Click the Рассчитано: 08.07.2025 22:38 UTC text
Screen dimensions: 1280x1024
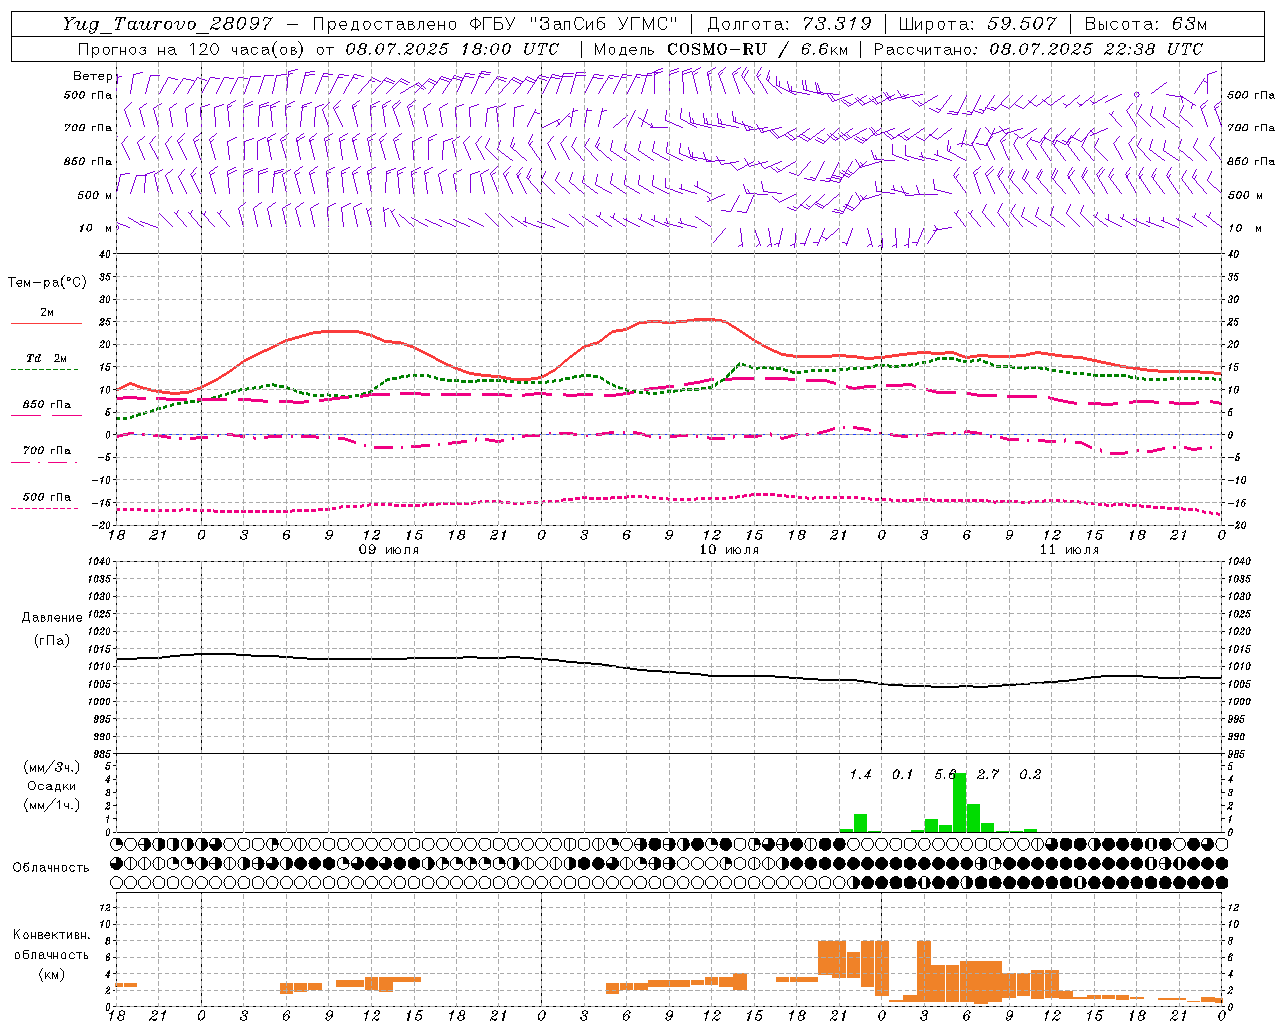coord(1038,49)
